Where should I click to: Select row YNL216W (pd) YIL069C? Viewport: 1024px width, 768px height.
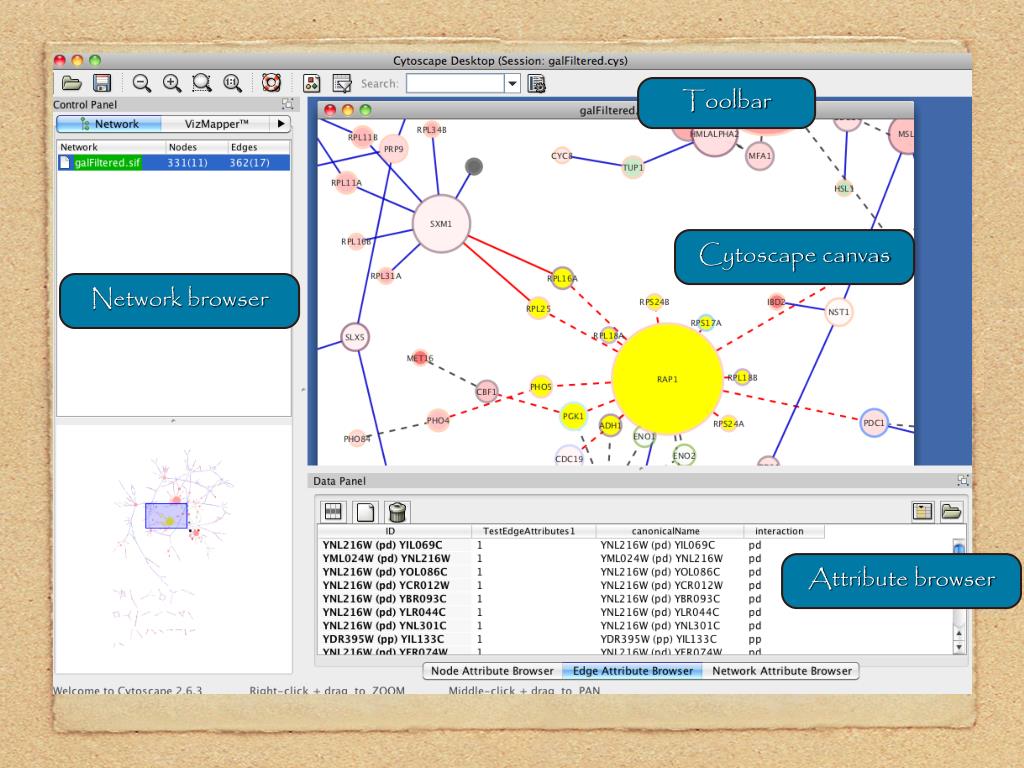point(572,545)
